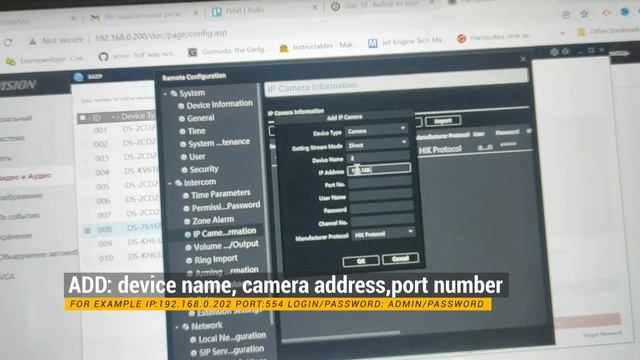Viewport: 640px width, 360px height.
Task: Toggle select-all checkbox in device list header
Action: [82, 118]
